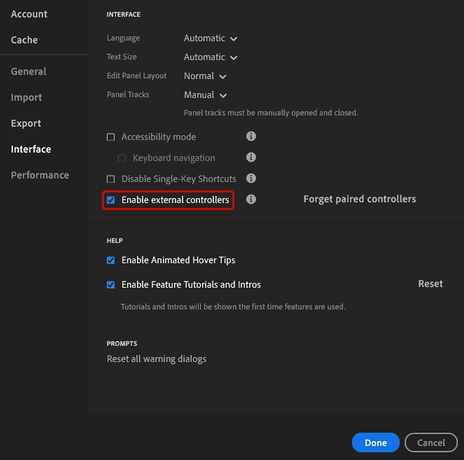Open Panel Tracks Manual dropdown

coord(205,95)
